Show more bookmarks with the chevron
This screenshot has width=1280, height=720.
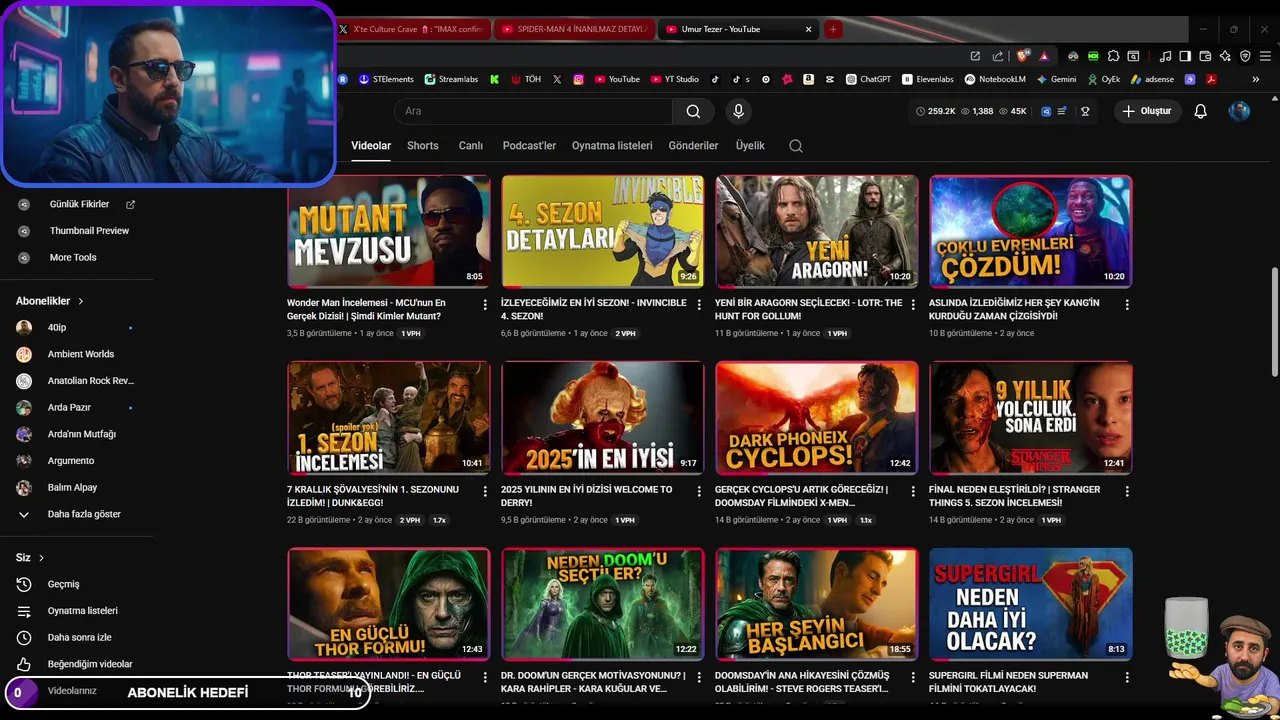click(1255, 79)
